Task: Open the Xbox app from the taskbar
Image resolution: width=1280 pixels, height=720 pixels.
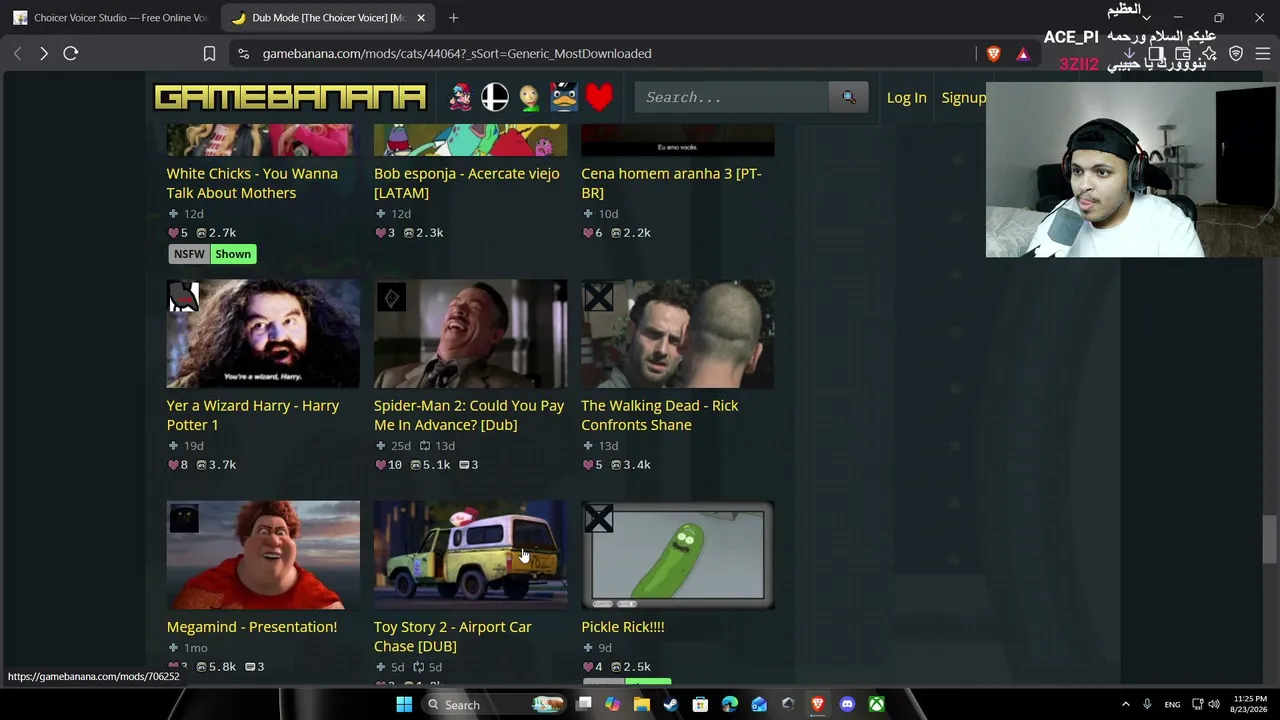Action: point(876,704)
